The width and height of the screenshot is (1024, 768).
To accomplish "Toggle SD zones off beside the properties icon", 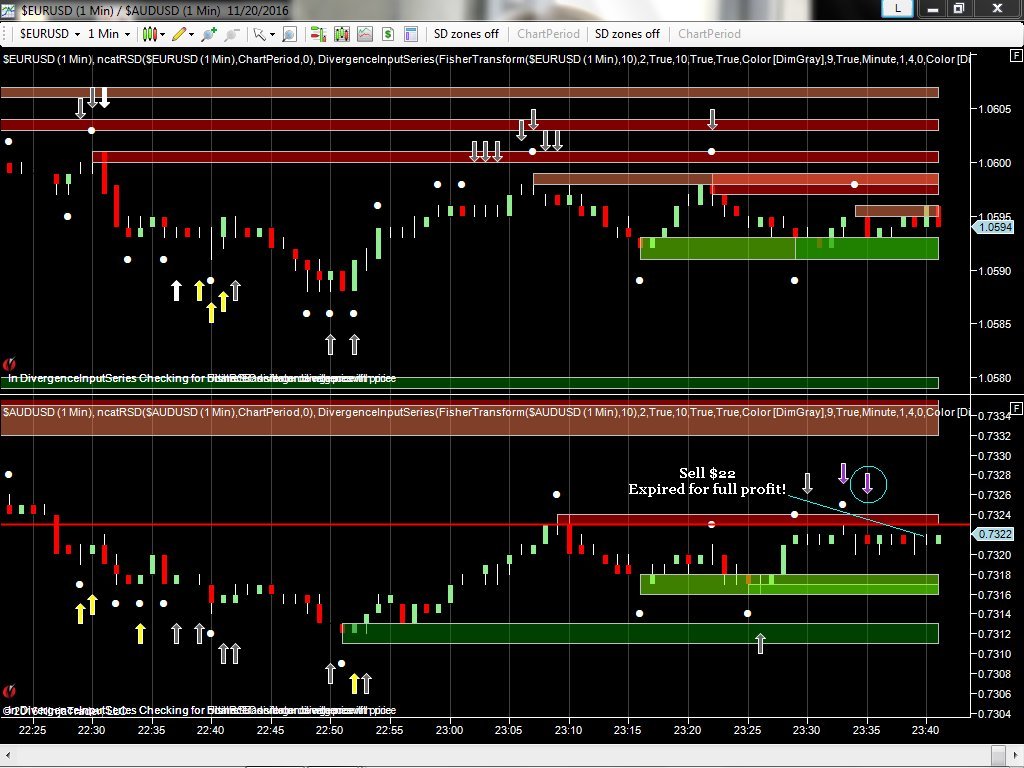I will pyautogui.click(x=466, y=34).
